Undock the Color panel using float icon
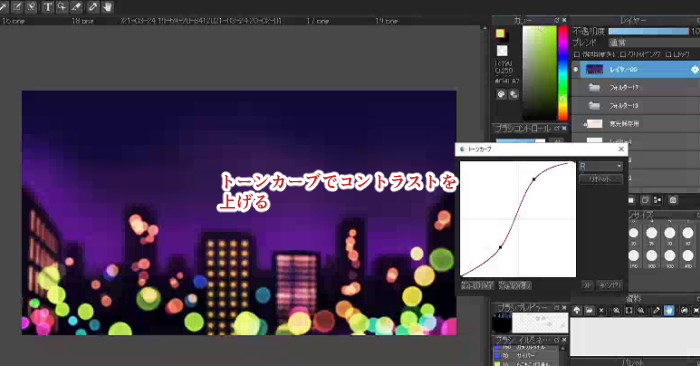Screen dimensions: 700x366 [x=557, y=20]
